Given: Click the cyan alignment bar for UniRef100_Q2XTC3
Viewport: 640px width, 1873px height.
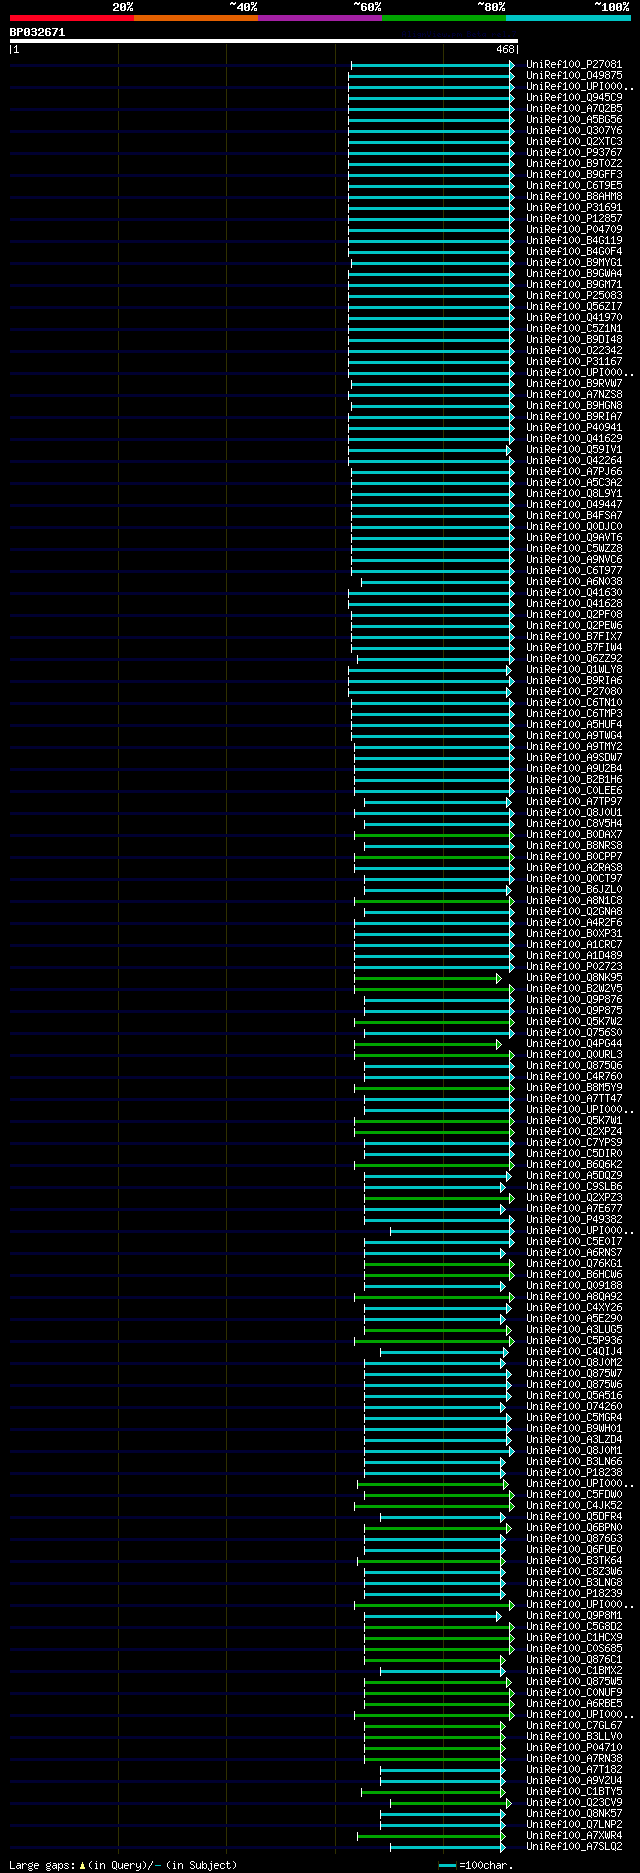Looking at the screenshot, I should click(x=432, y=142).
